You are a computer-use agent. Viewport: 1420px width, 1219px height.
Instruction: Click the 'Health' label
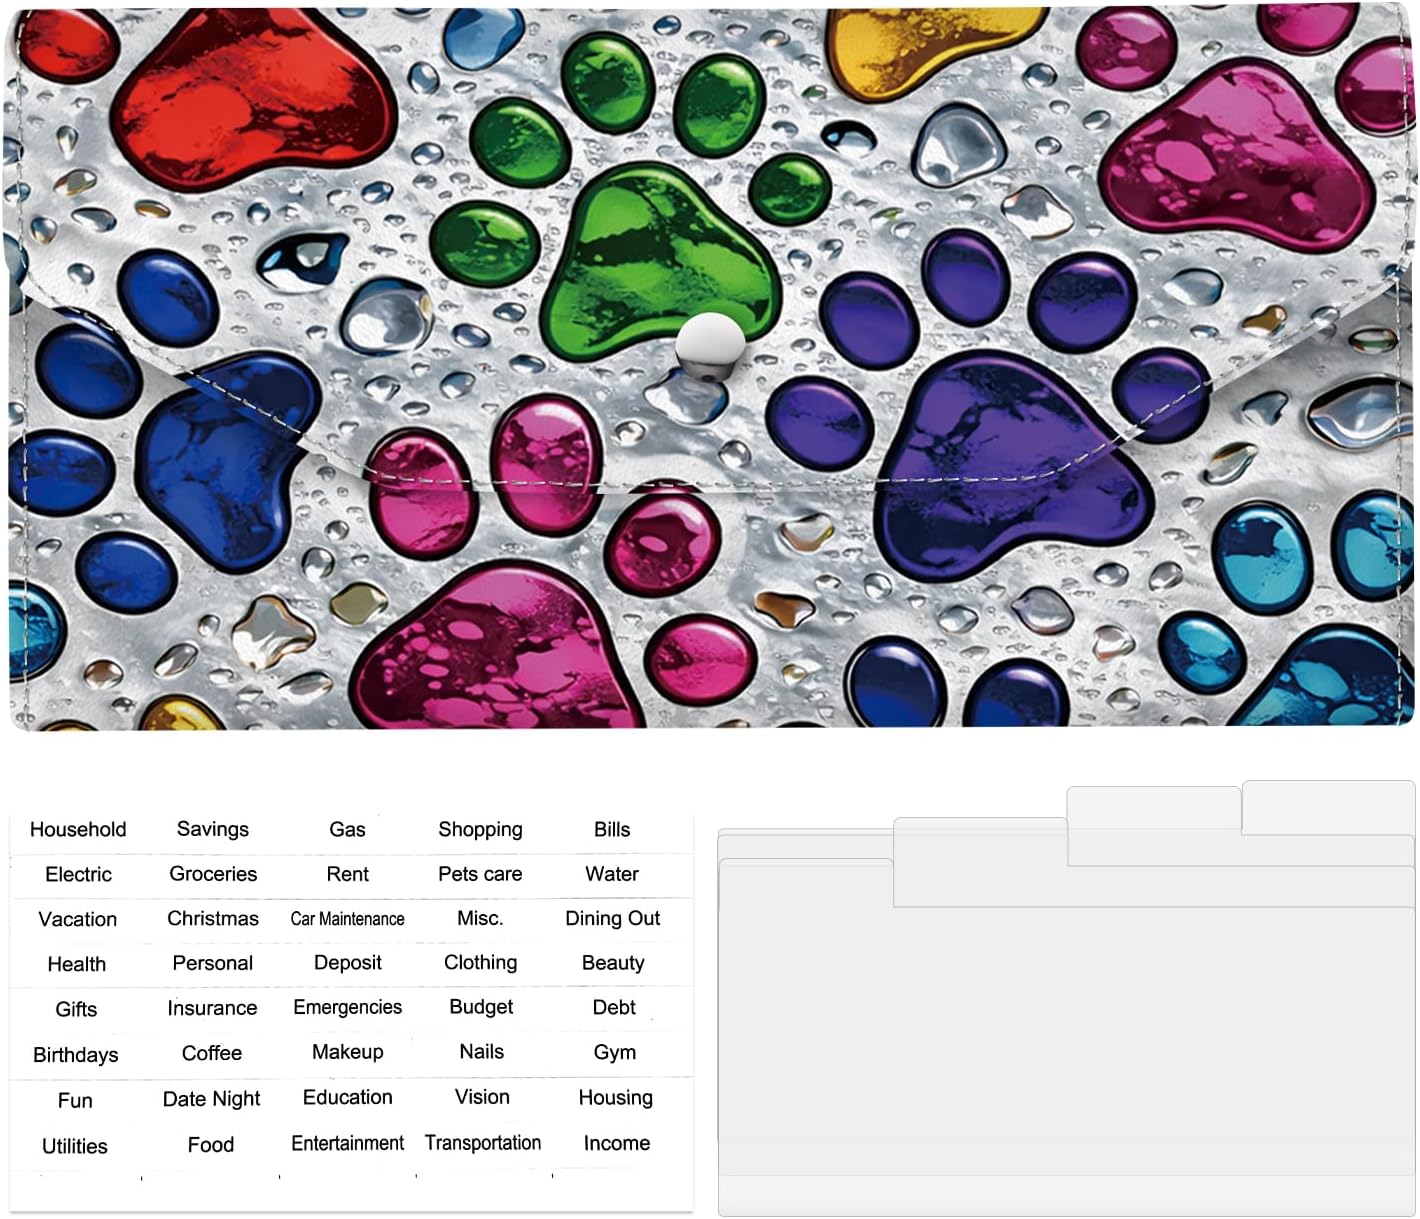pyautogui.click(x=76, y=964)
